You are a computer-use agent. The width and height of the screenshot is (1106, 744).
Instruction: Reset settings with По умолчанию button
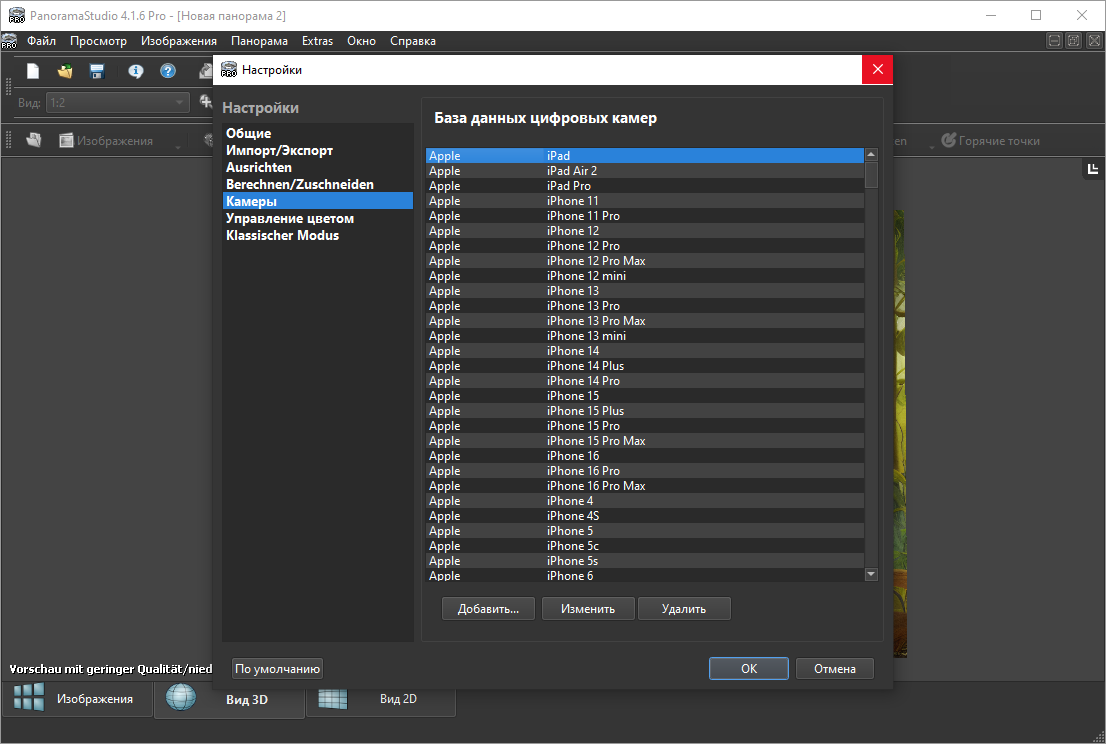pos(277,669)
